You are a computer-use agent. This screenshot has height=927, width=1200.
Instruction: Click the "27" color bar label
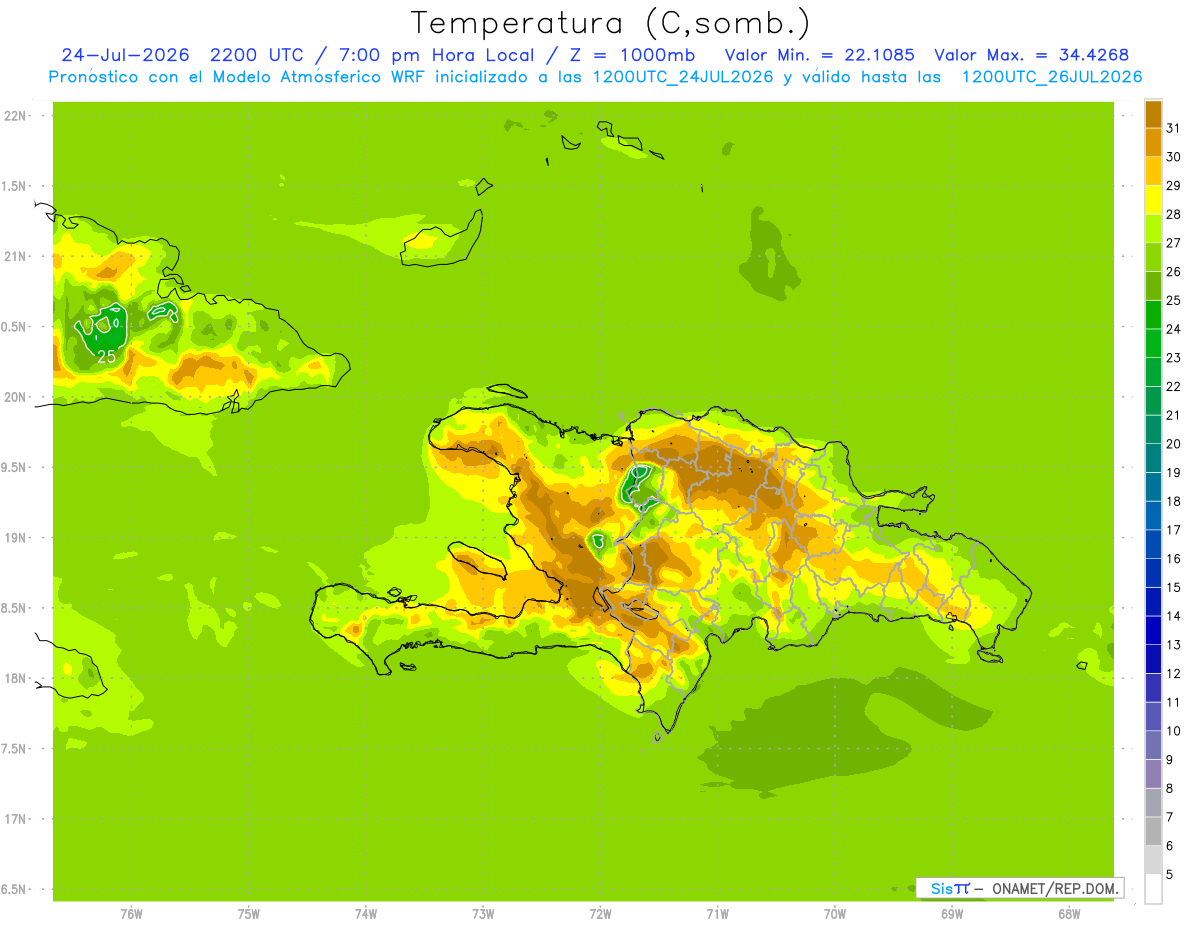pyautogui.click(x=1173, y=243)
